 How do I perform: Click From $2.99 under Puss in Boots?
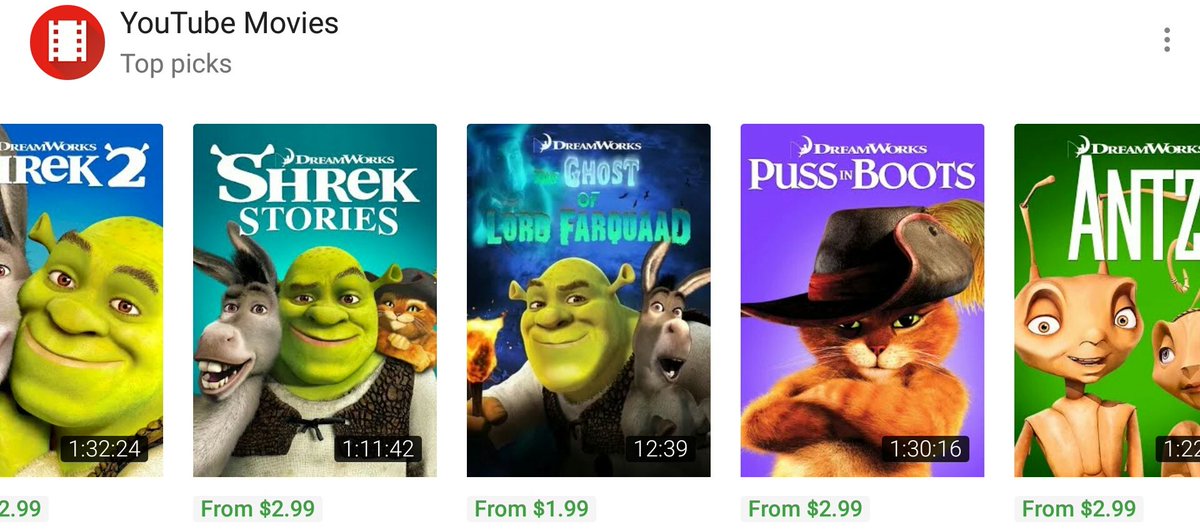[805, 509]
